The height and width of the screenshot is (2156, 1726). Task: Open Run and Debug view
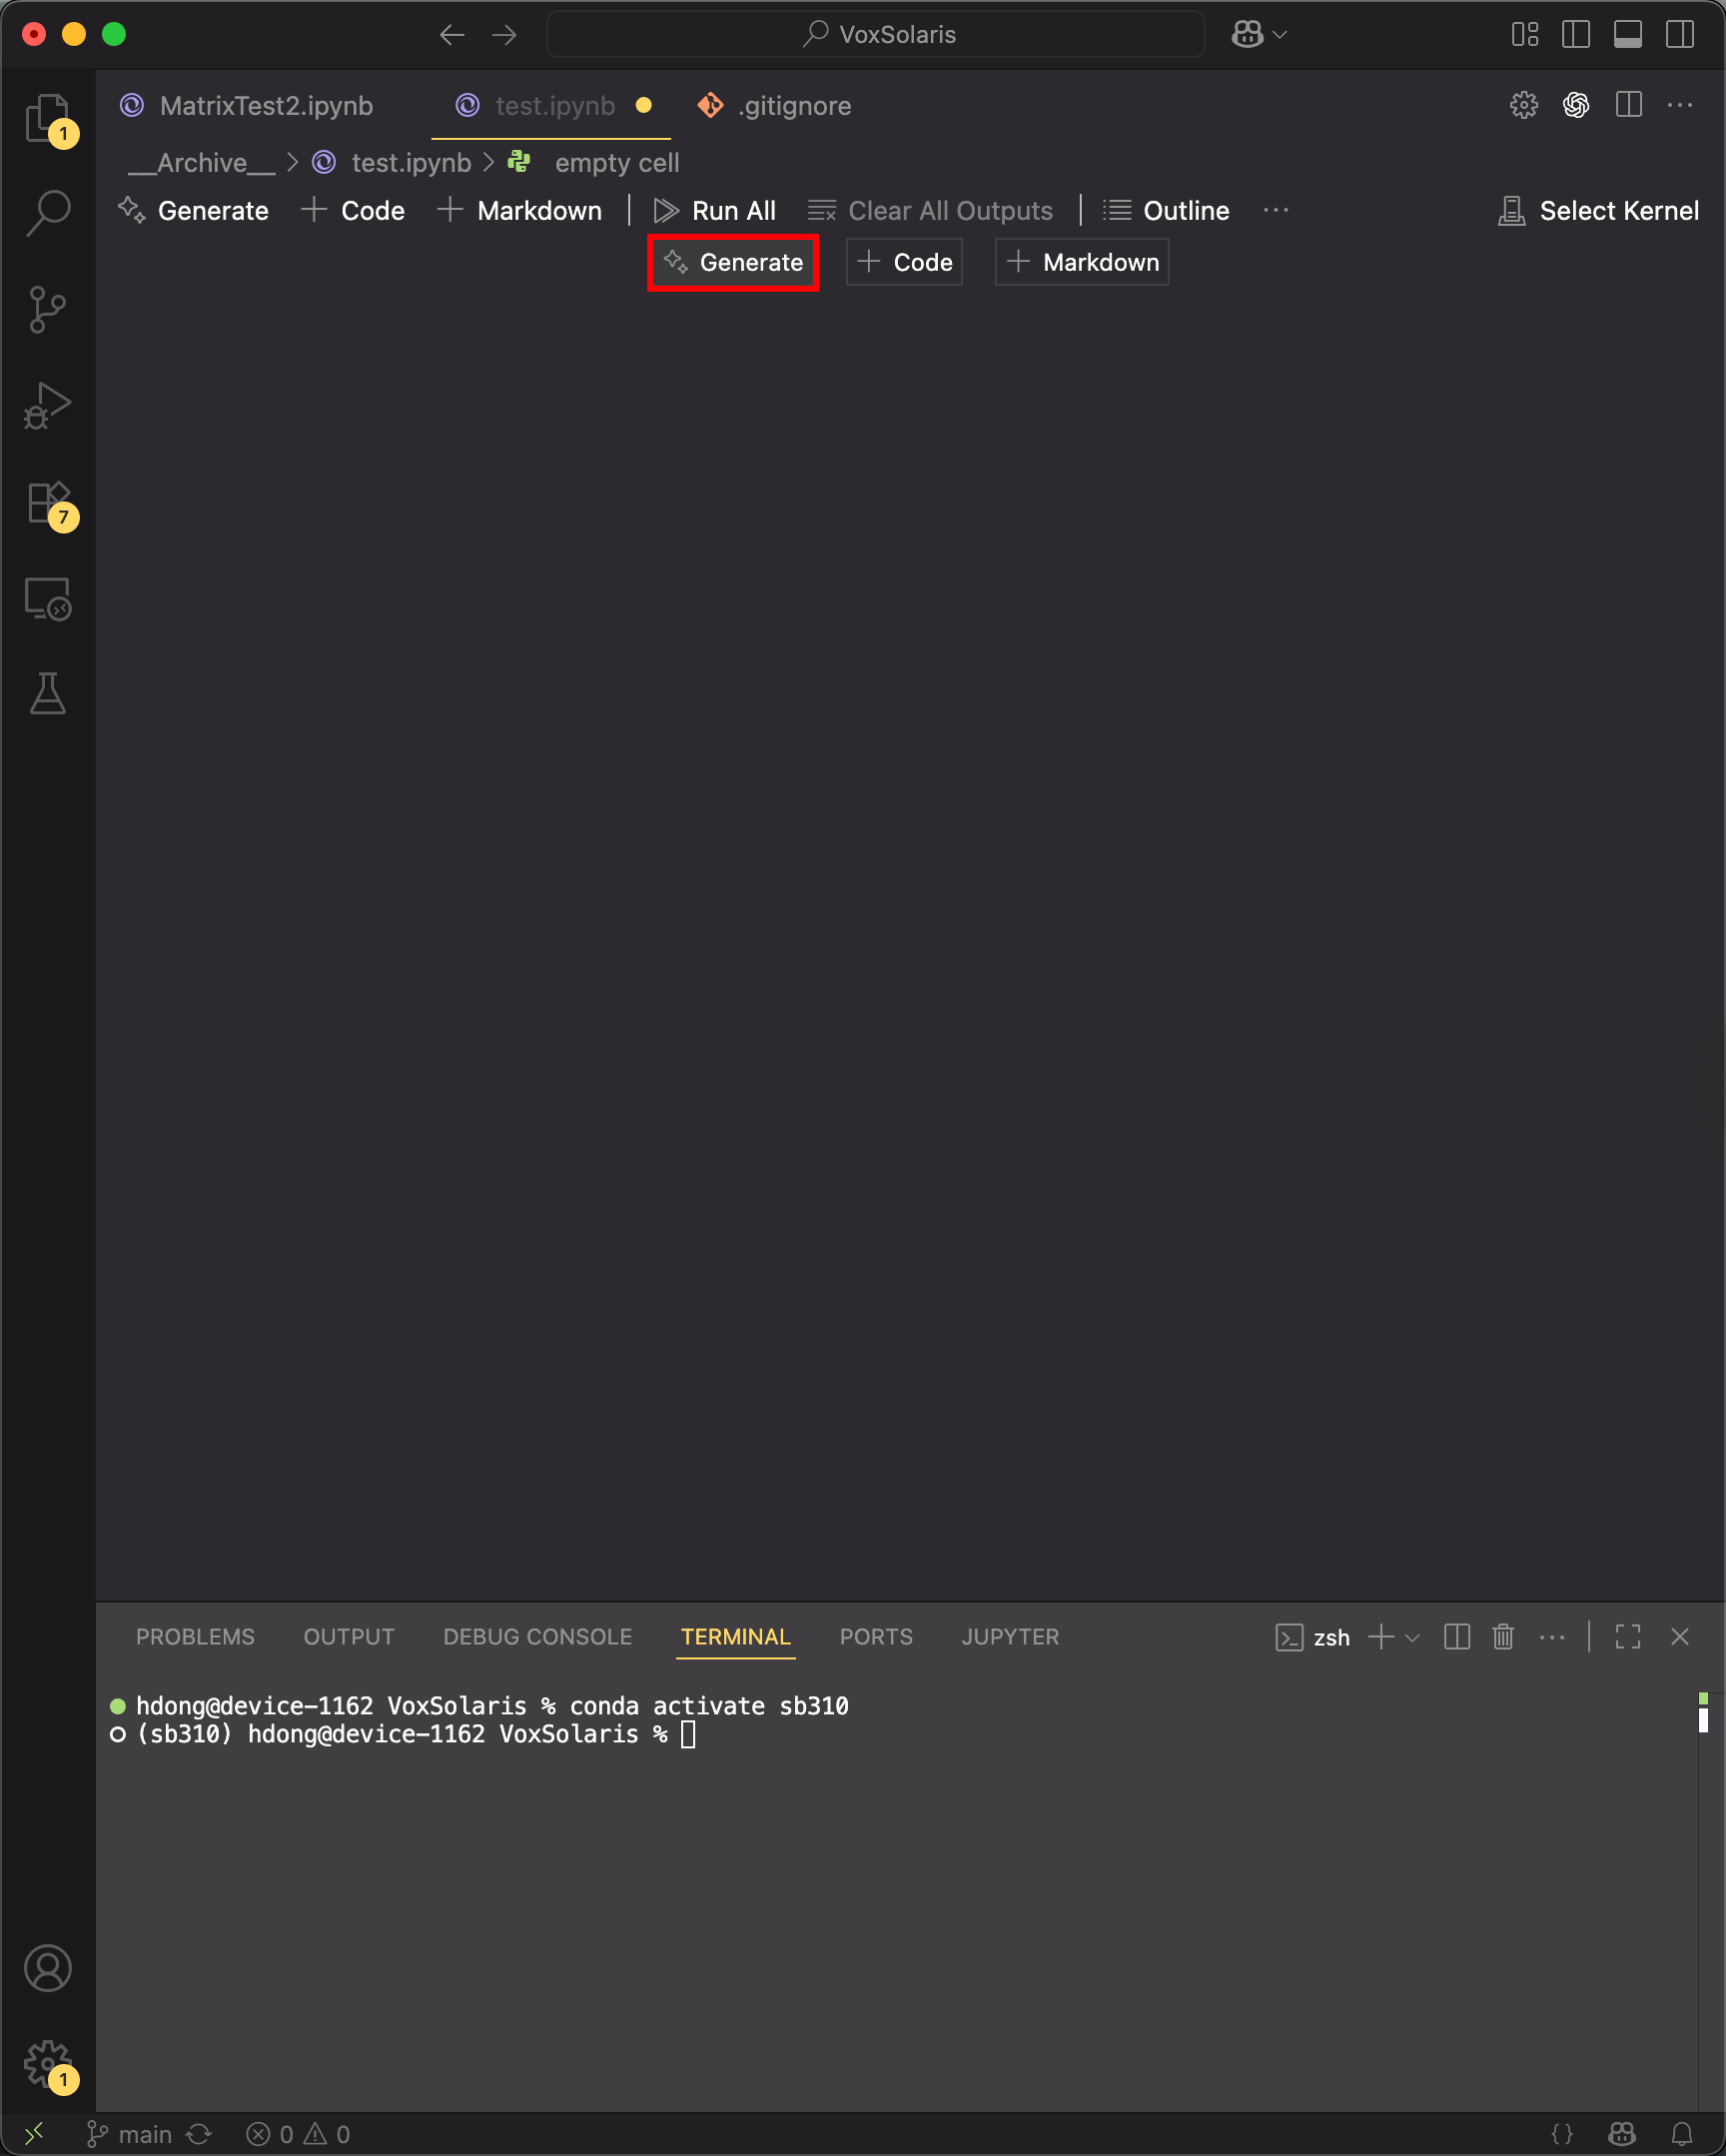(47, 406)
